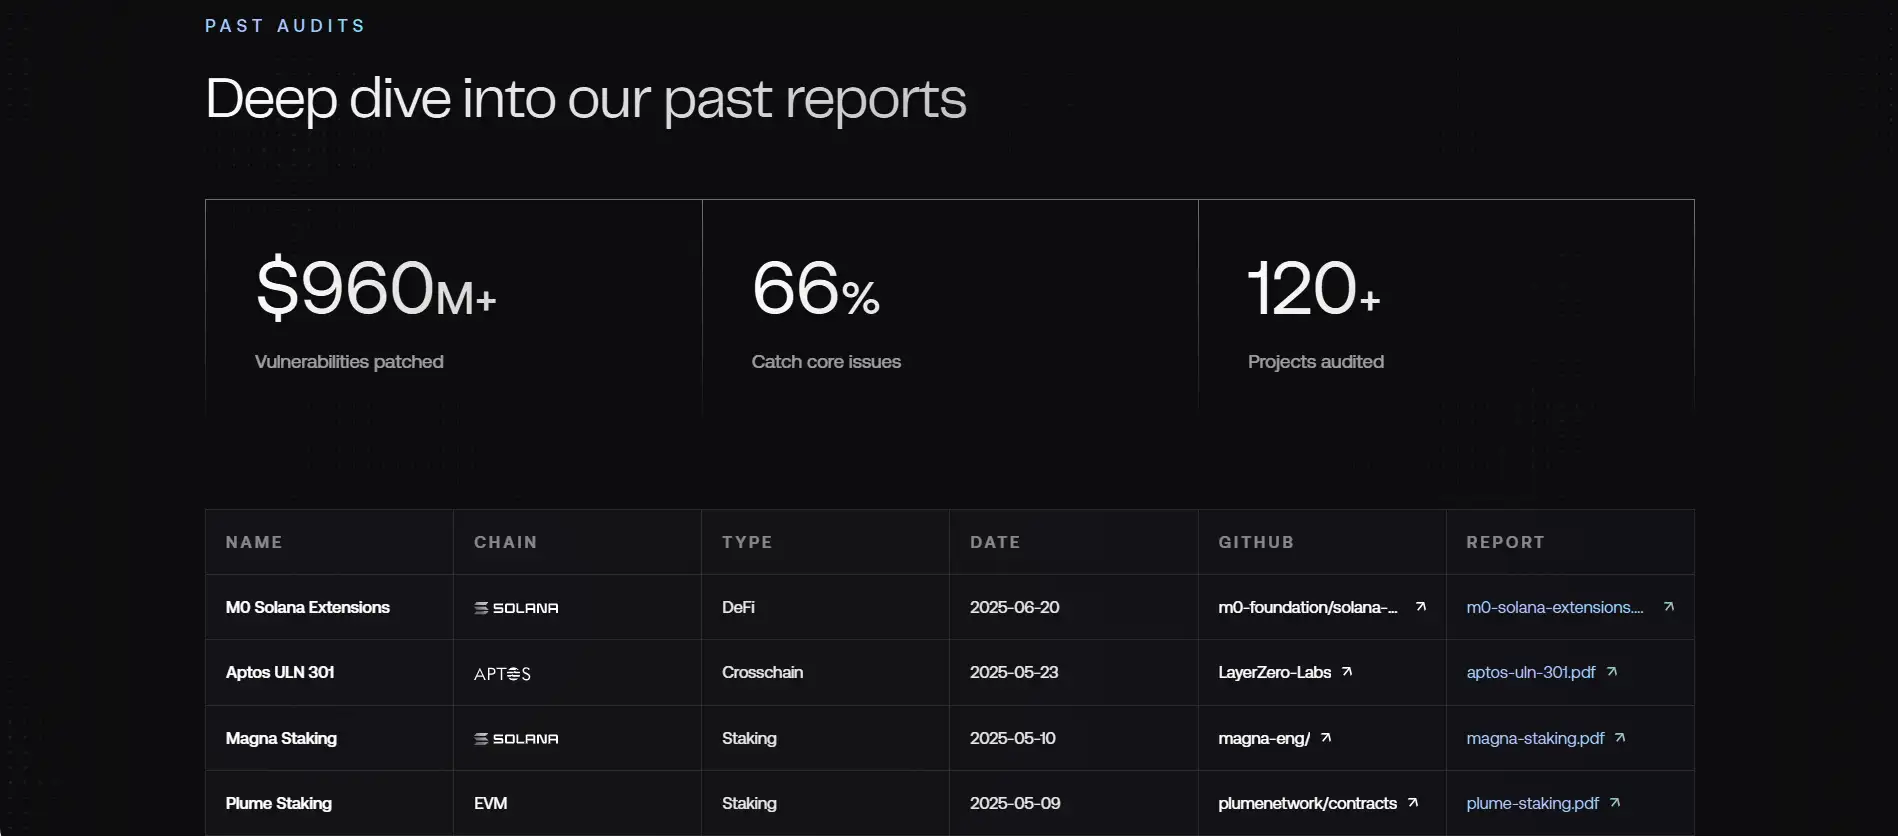Click the Aptos logo in chain column
The image size is (1898, 836).
[x=502, y=674]
